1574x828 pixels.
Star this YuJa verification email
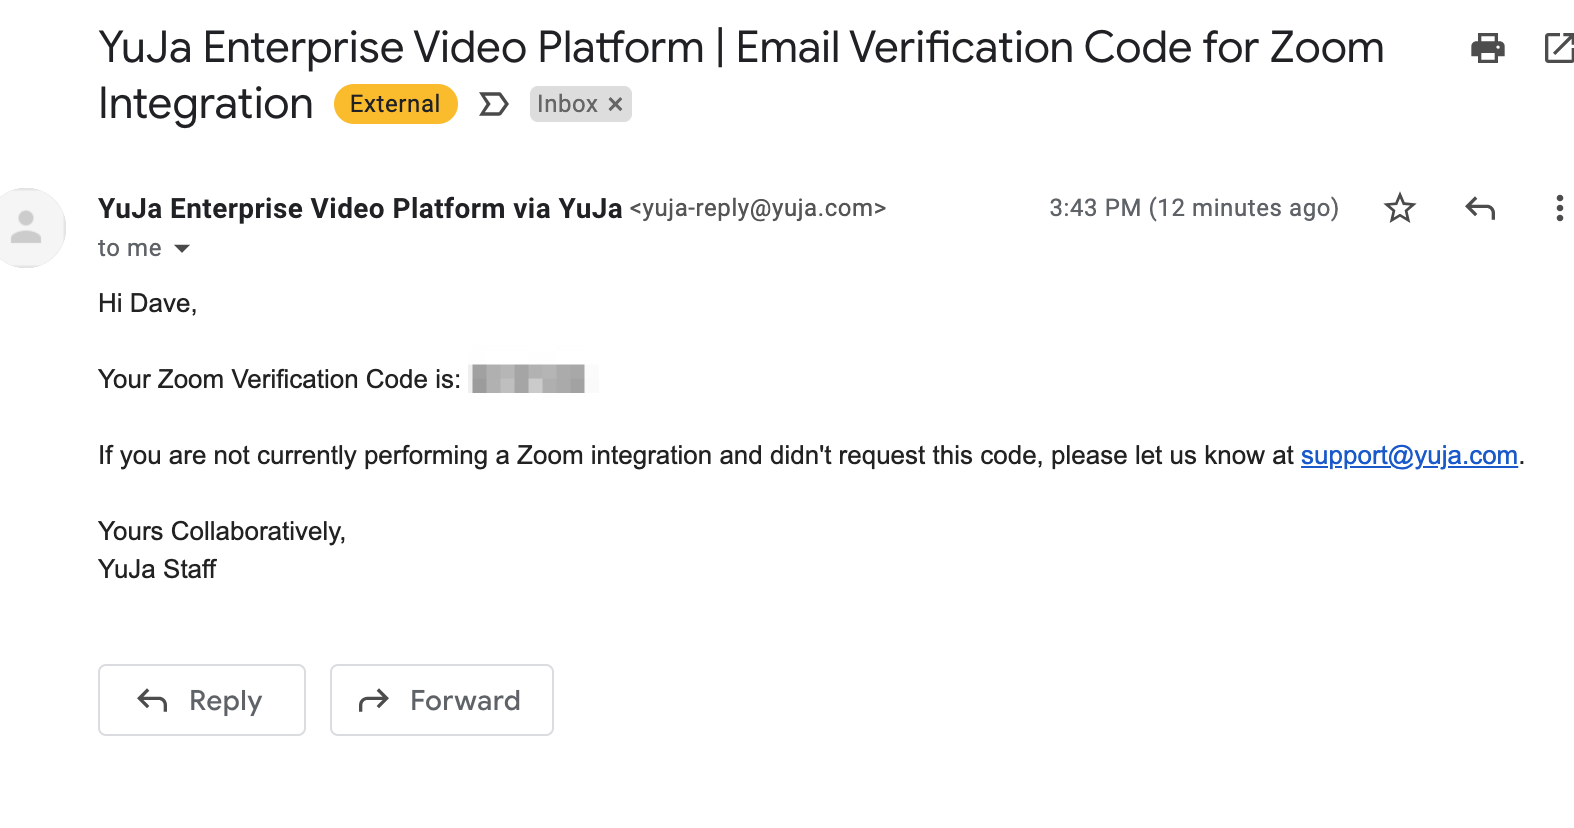click(x=1399, y=208)
